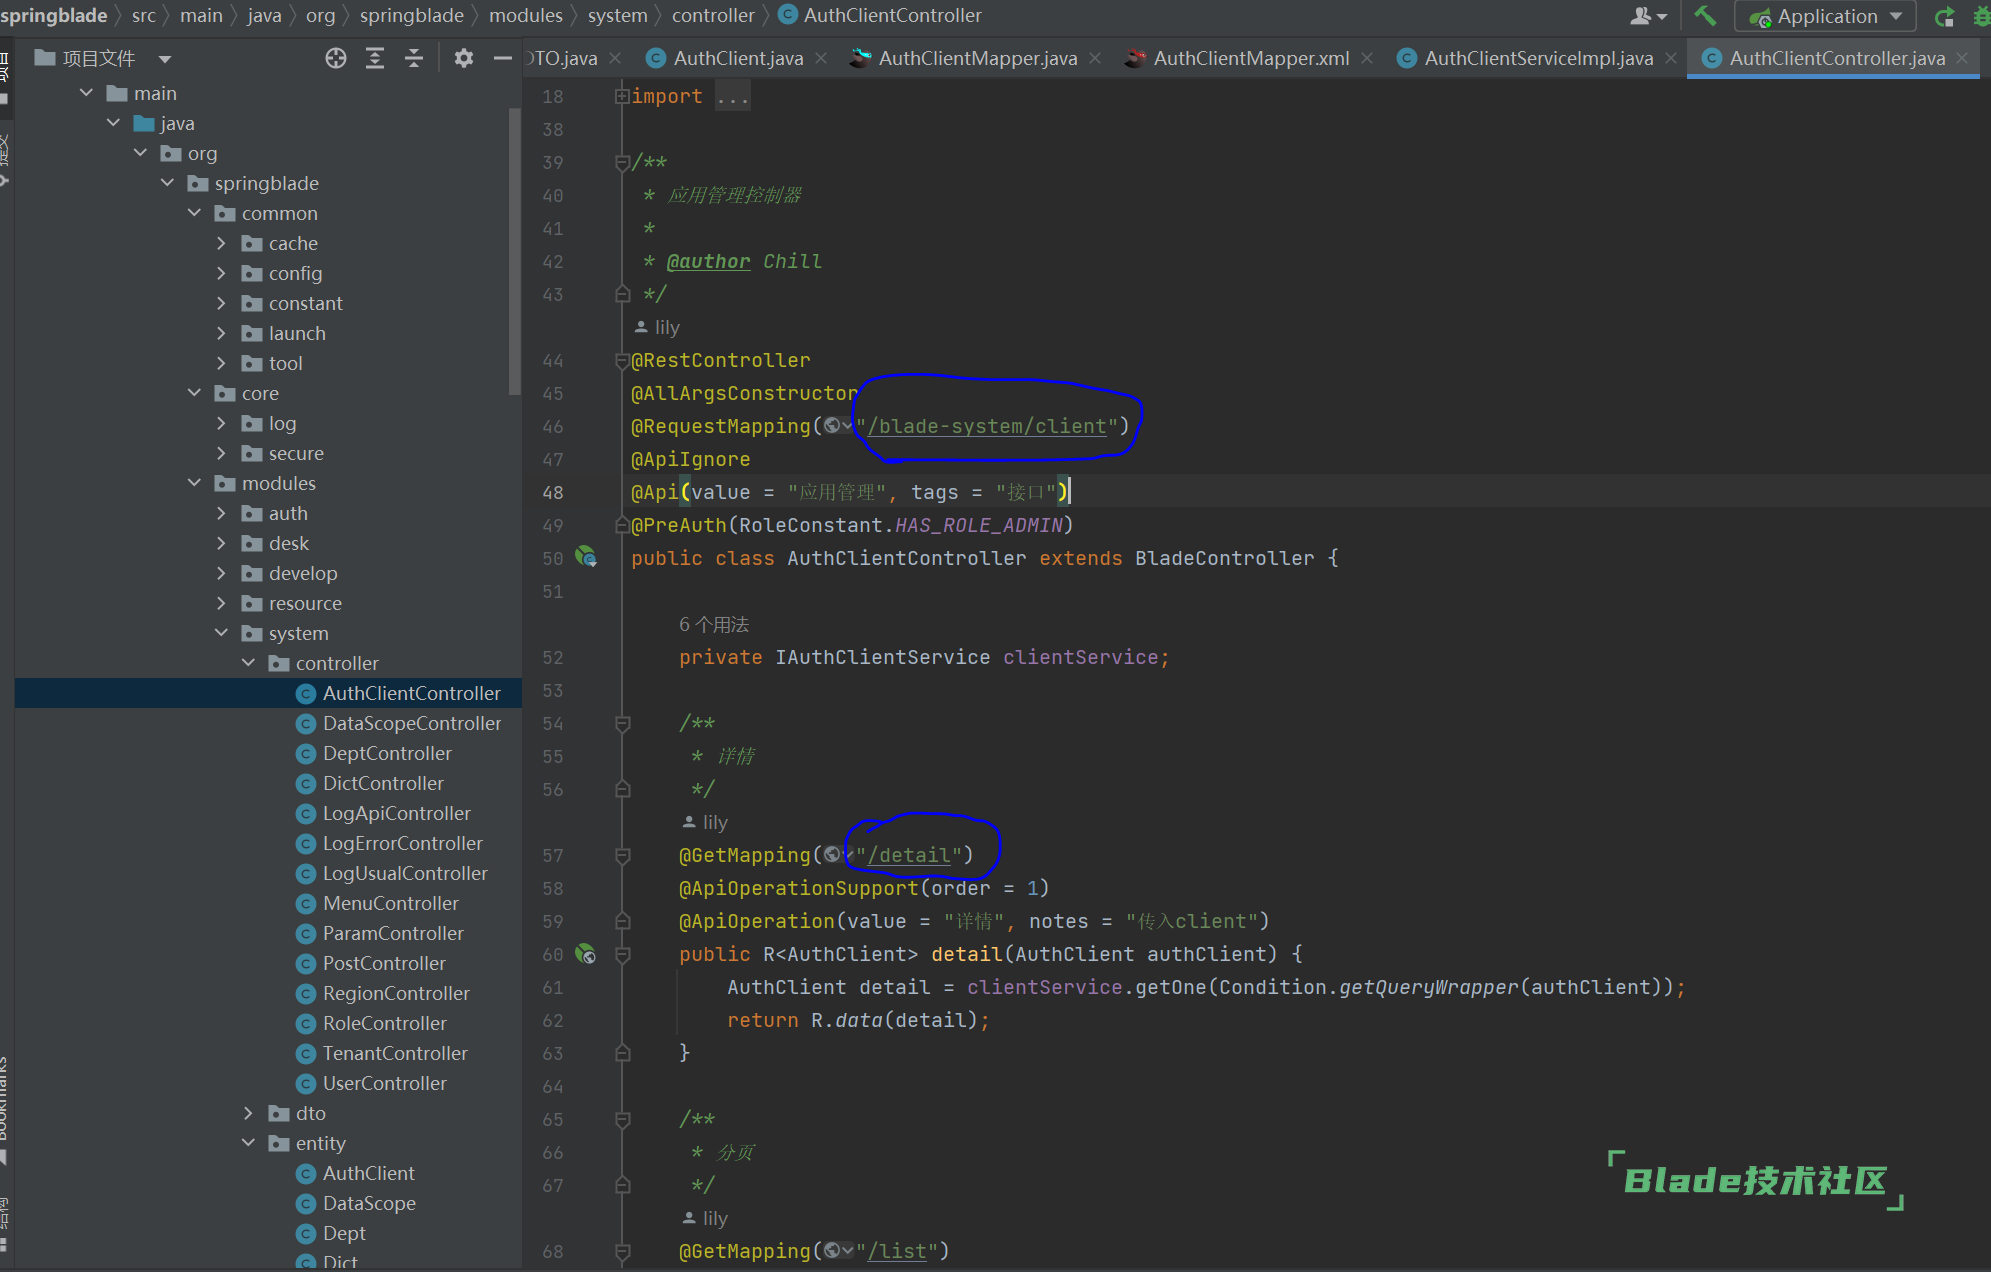Screen dimensions: 1991x1272
Task: Close the AuthClient.java tab
Action: click(x=821, y=58)
